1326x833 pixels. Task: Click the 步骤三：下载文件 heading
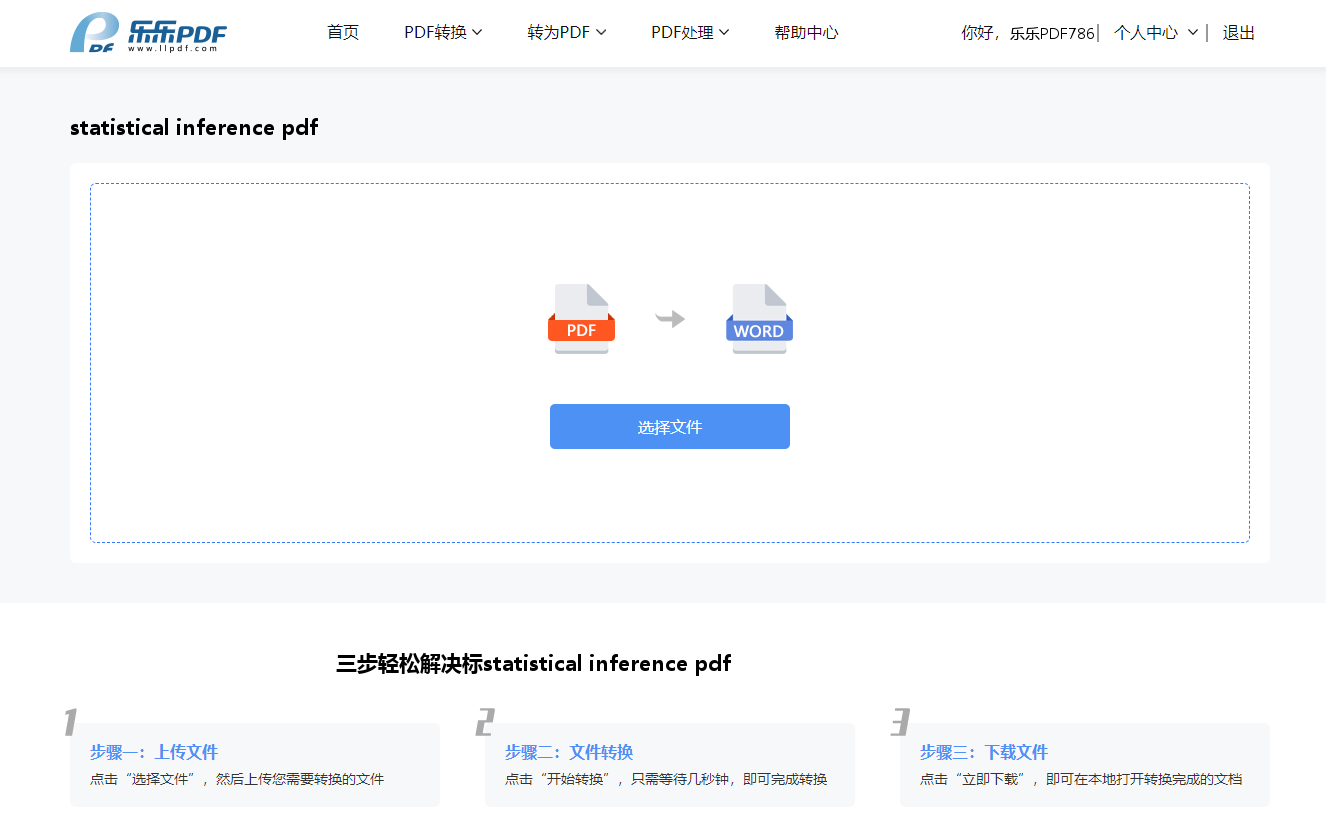tap(984, 752)
